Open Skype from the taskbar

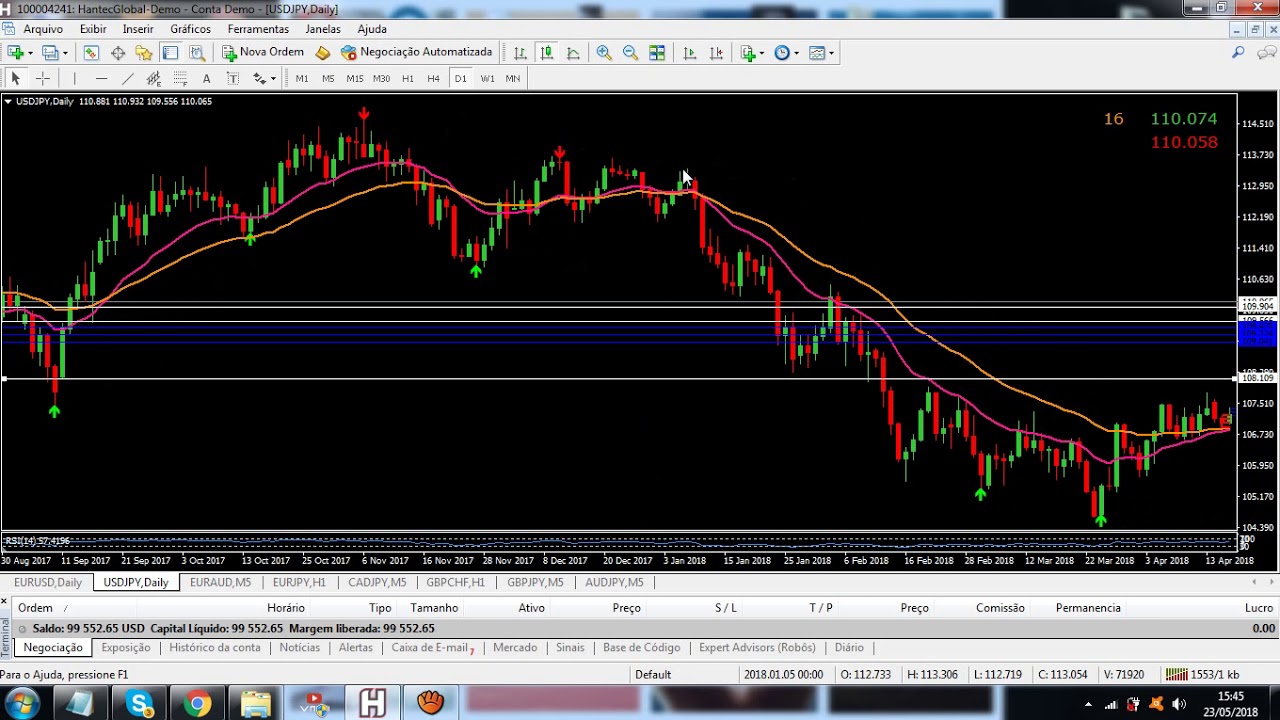tap(140, 704)
